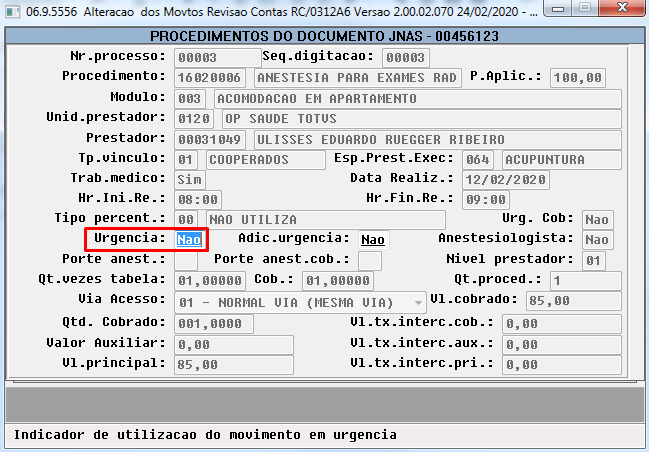The height and width of the screenshot is (452, 649).
Task: Click the Cob. field 01,00000
Action: [338, 281]
